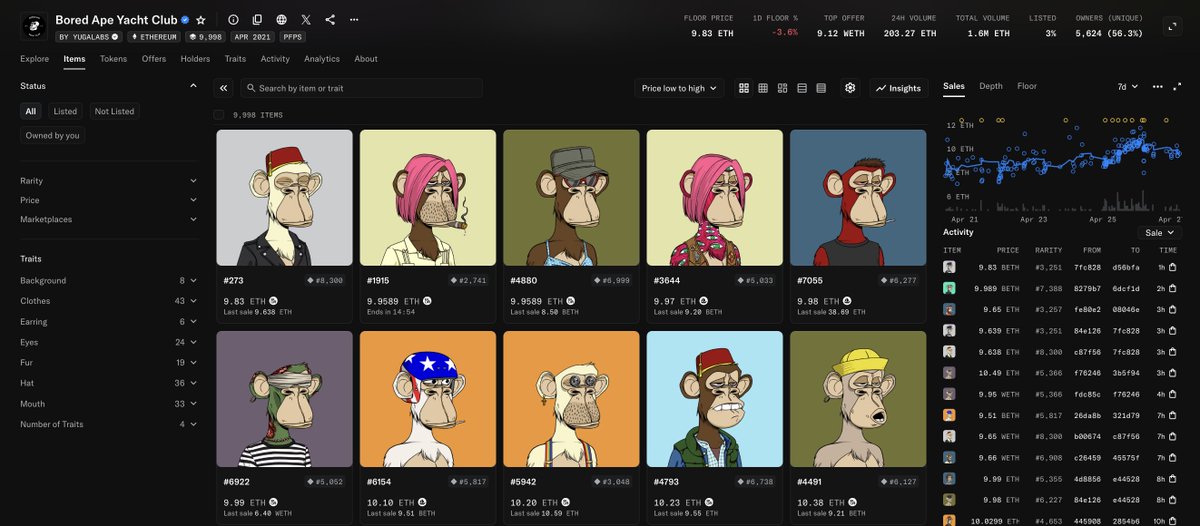1200x526 pixels.
Task: Favorite the collection with the star icon
Action: pos(201,19)
